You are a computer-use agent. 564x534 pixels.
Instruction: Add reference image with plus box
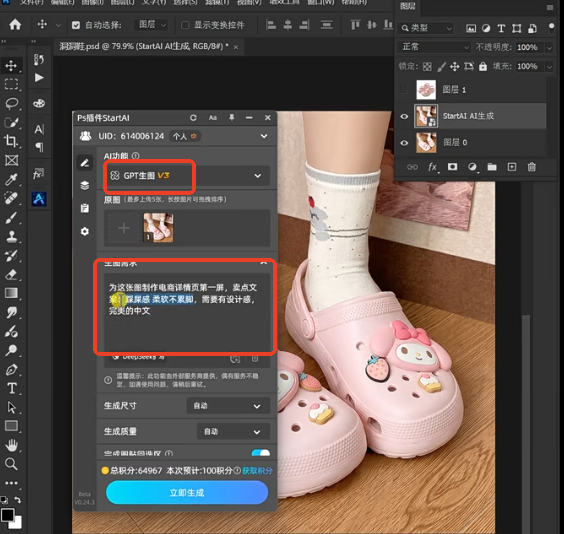point(124,228)
